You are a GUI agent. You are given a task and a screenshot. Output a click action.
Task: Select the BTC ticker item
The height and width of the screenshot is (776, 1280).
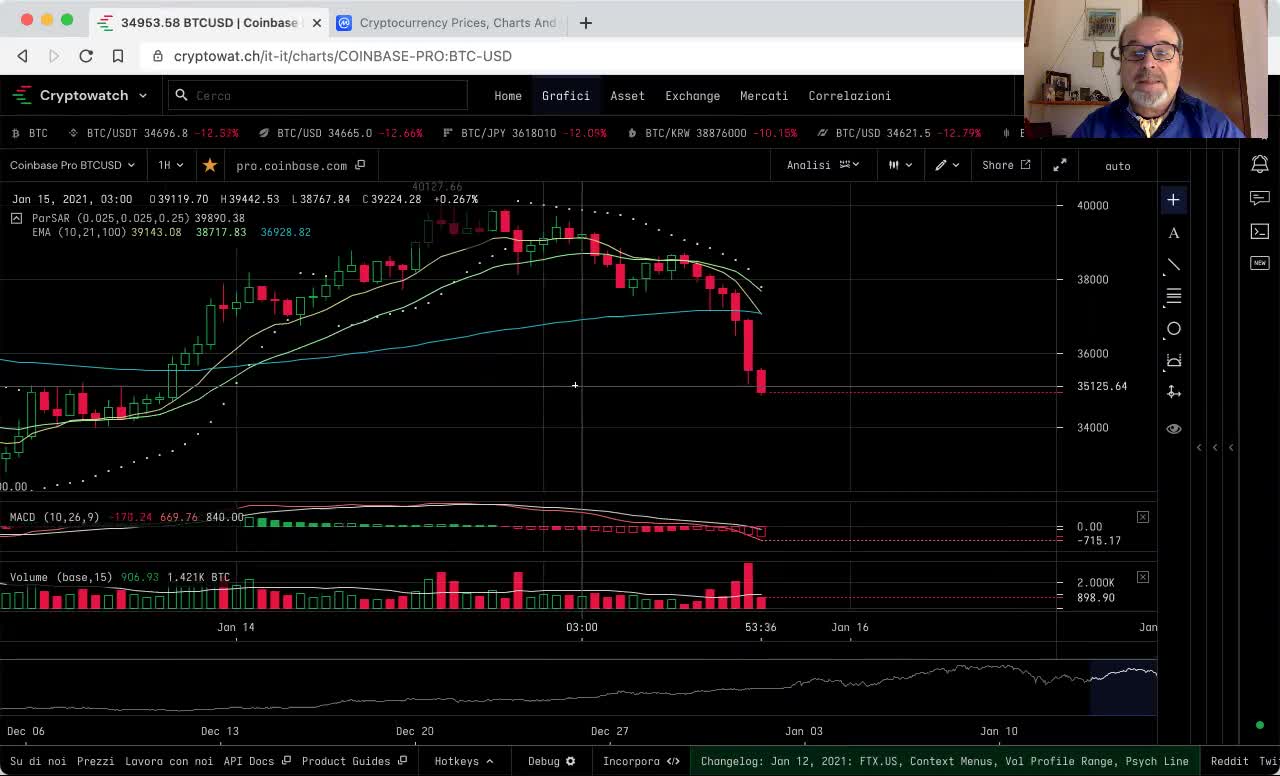coord(30,133)
